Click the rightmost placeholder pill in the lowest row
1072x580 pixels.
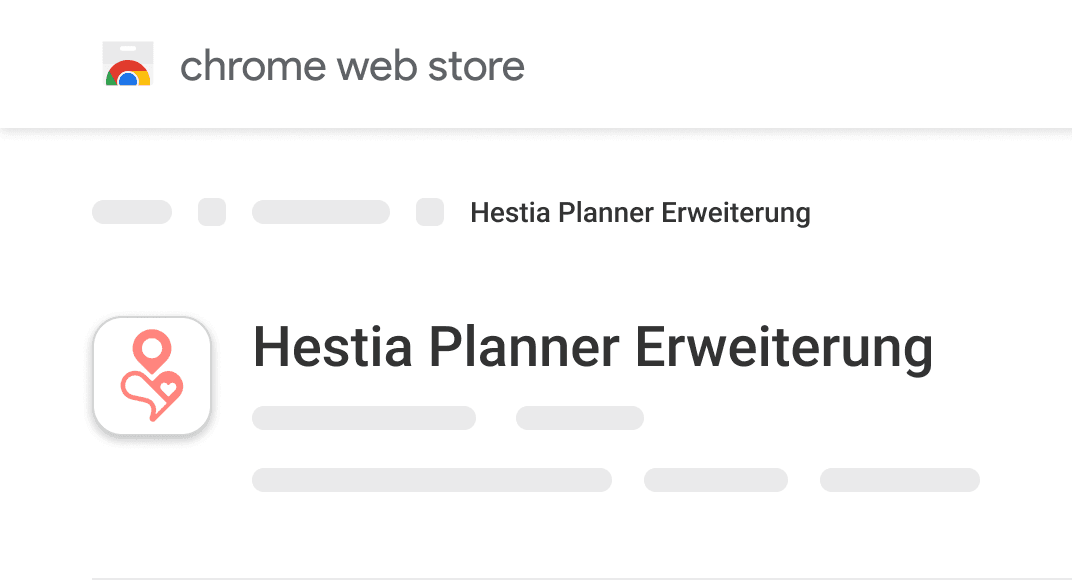(x=900, y=480)
